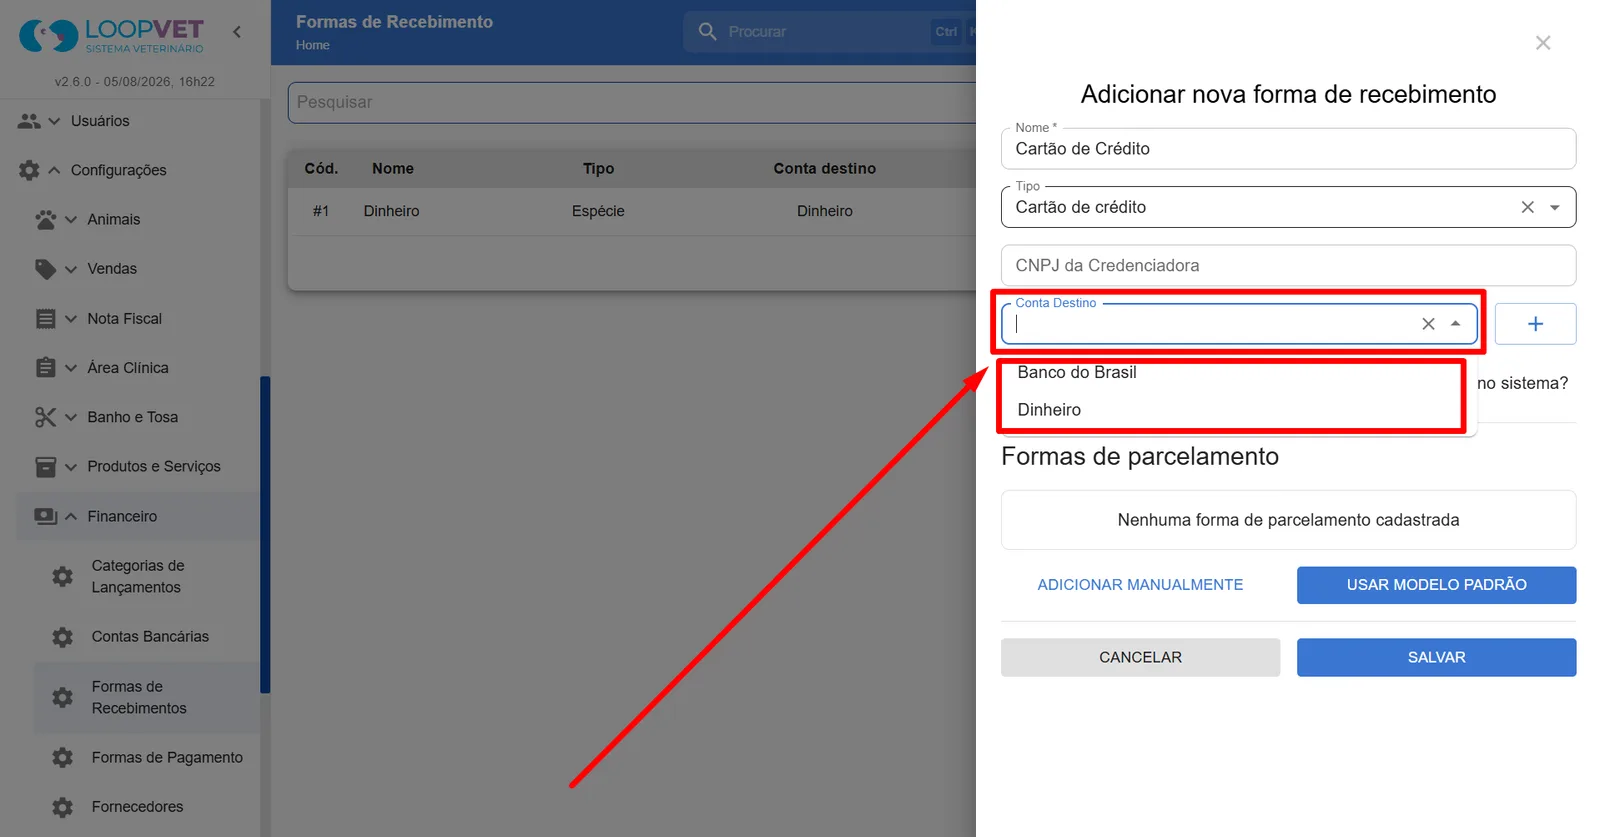
Task: Click ADICIONAR MANUALMENTE link
Action: click(1140, 585)
